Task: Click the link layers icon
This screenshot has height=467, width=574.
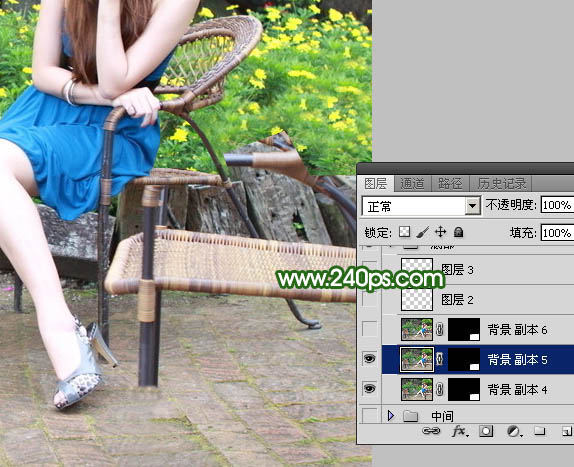Action: [x=431, y=431]
